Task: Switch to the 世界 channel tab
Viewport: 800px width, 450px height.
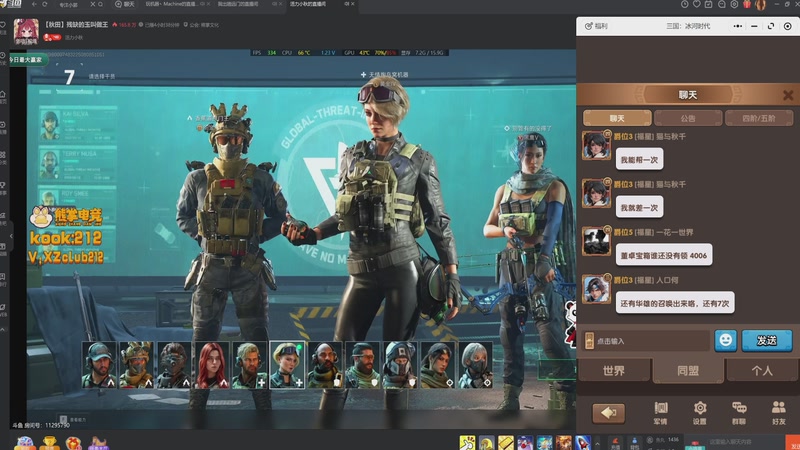Action: (x=614, y=371)
